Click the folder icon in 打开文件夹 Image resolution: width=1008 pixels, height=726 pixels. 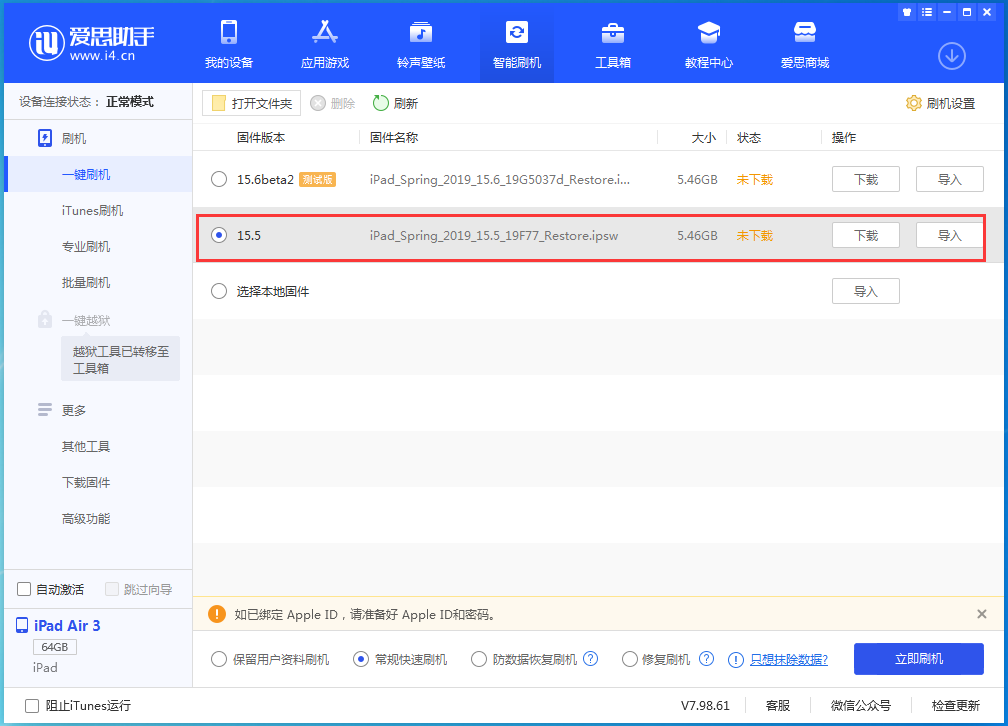tap(219, 104)
